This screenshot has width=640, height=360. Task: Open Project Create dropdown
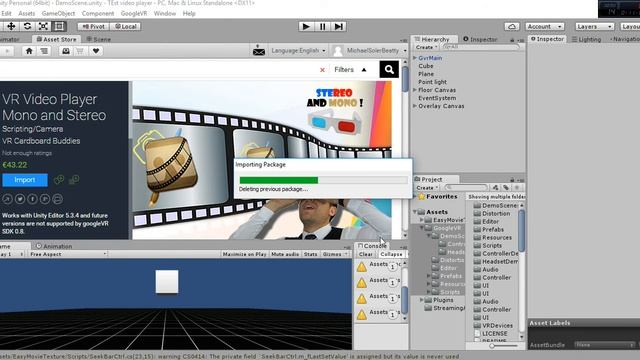(x=427, y=188)
